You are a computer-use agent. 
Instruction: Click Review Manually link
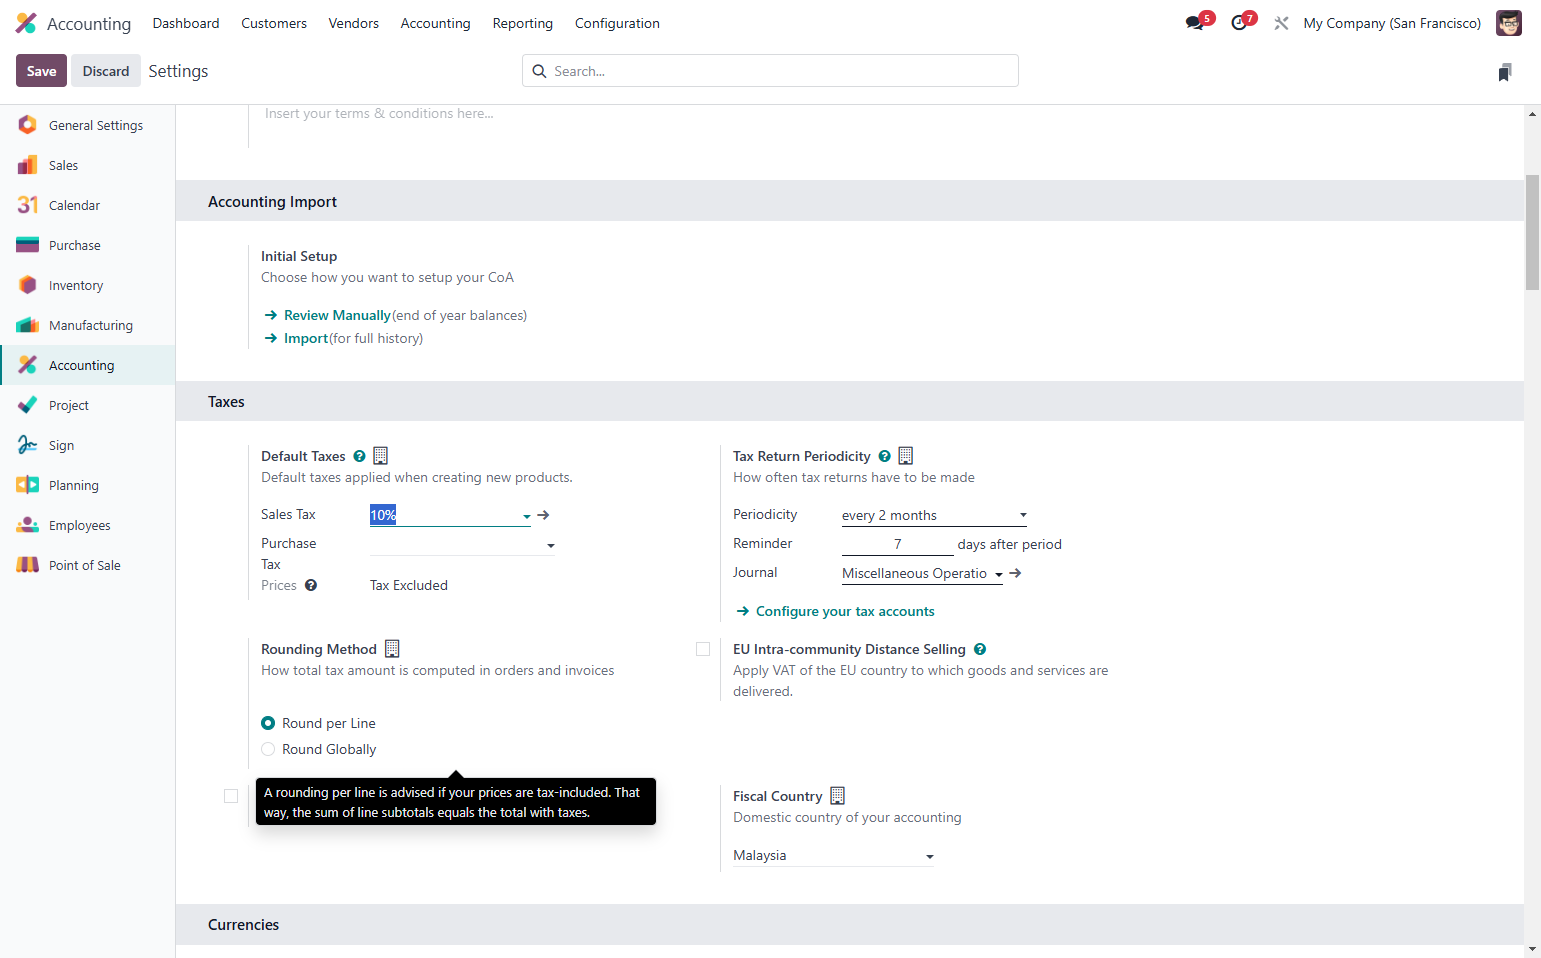337,315
